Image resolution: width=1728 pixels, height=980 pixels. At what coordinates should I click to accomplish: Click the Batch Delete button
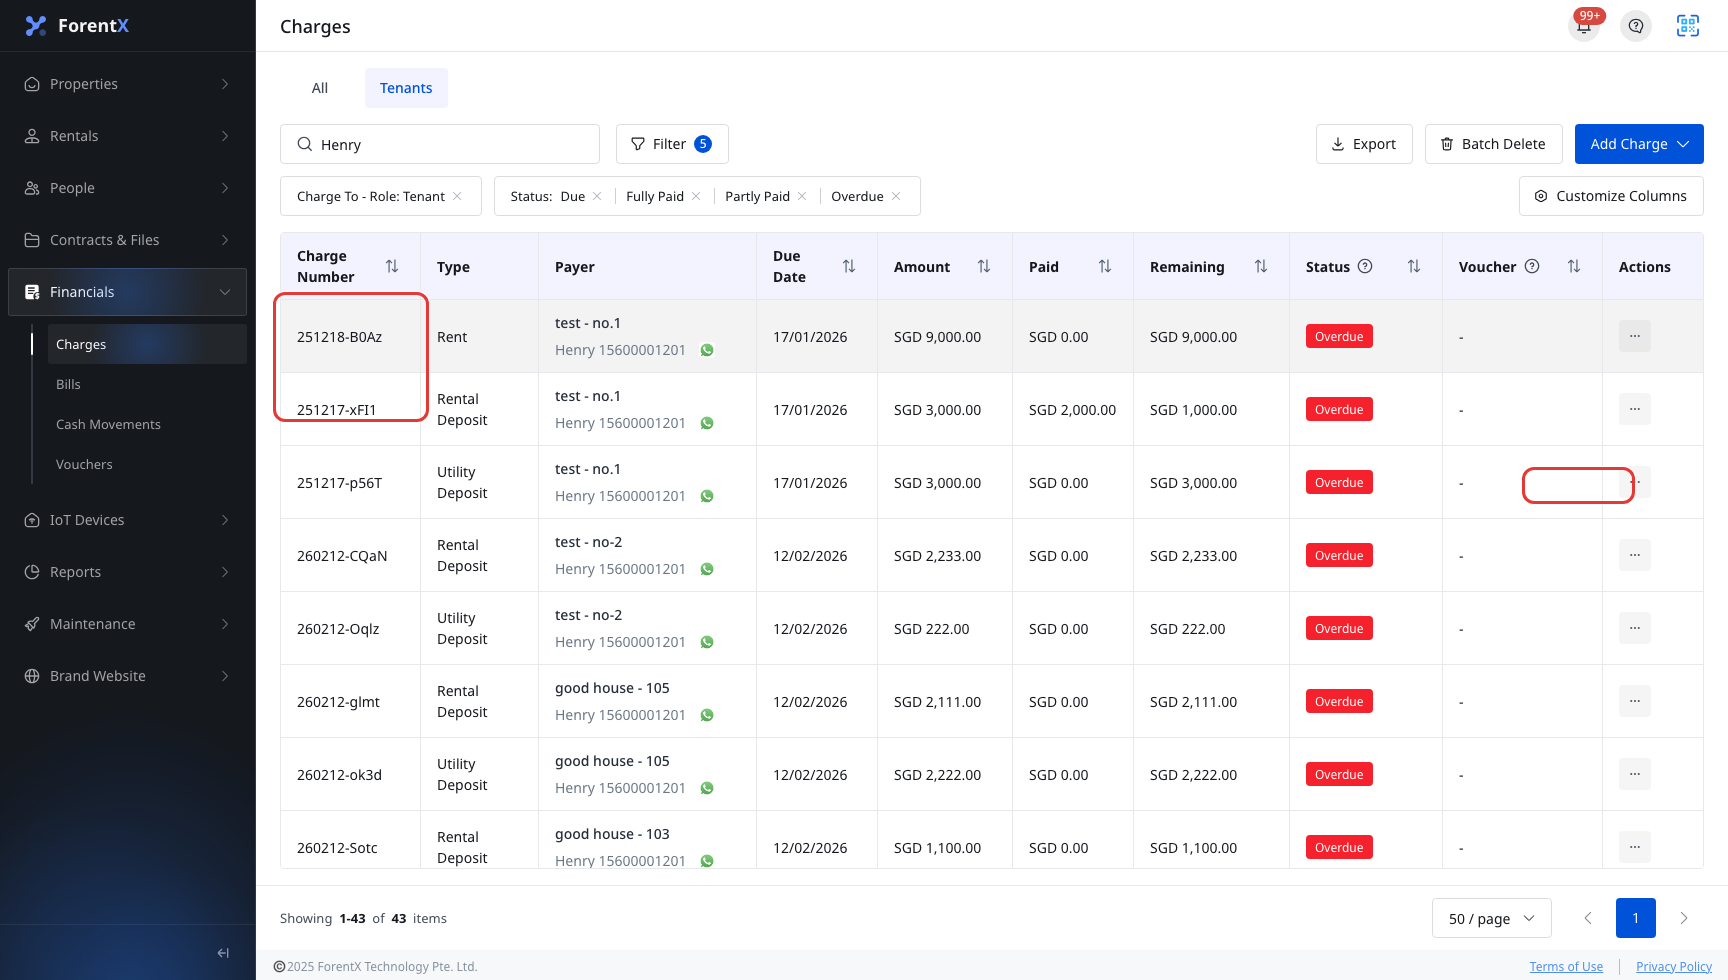pyautogui.click(x=1493, y=144)
